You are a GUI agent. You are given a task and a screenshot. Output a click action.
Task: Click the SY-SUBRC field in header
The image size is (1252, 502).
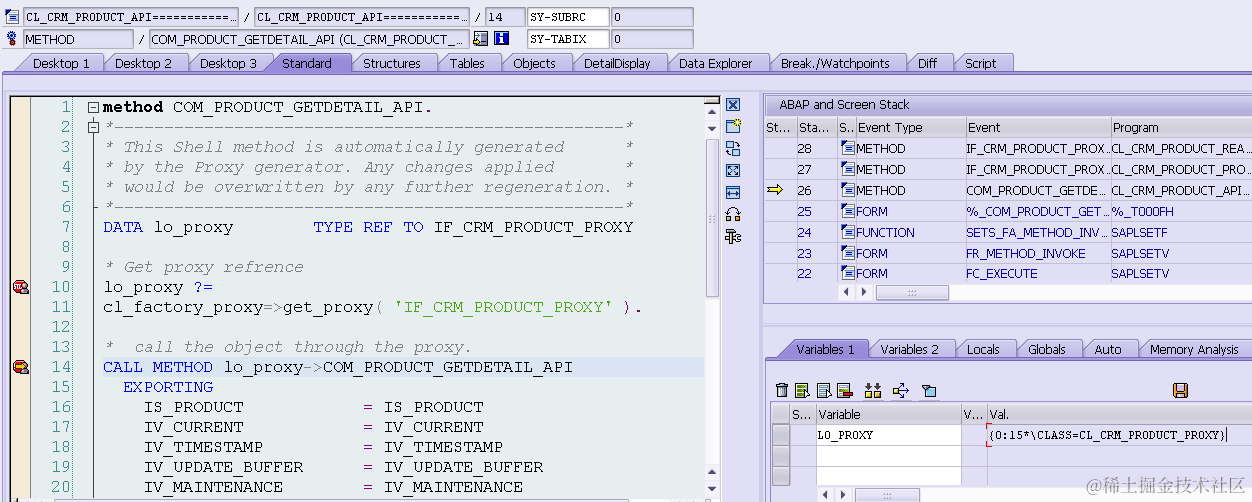point(568,17)
